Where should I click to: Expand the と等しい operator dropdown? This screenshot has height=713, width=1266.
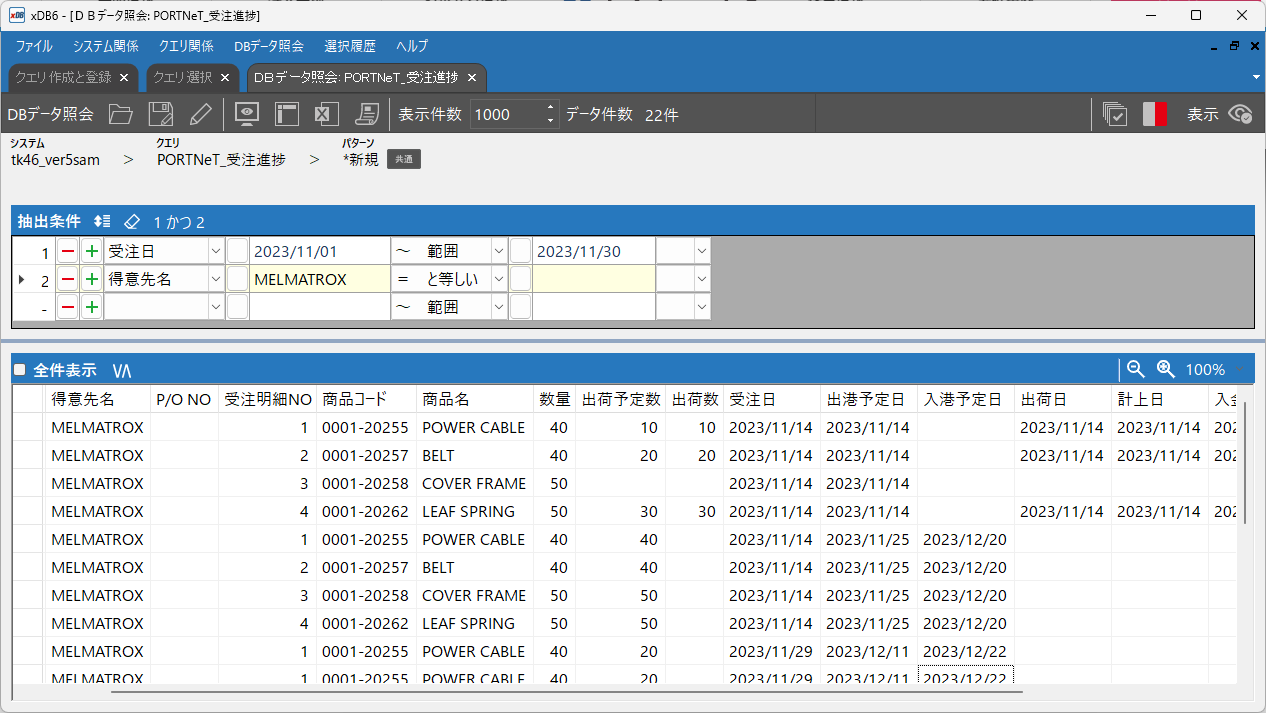499,279
